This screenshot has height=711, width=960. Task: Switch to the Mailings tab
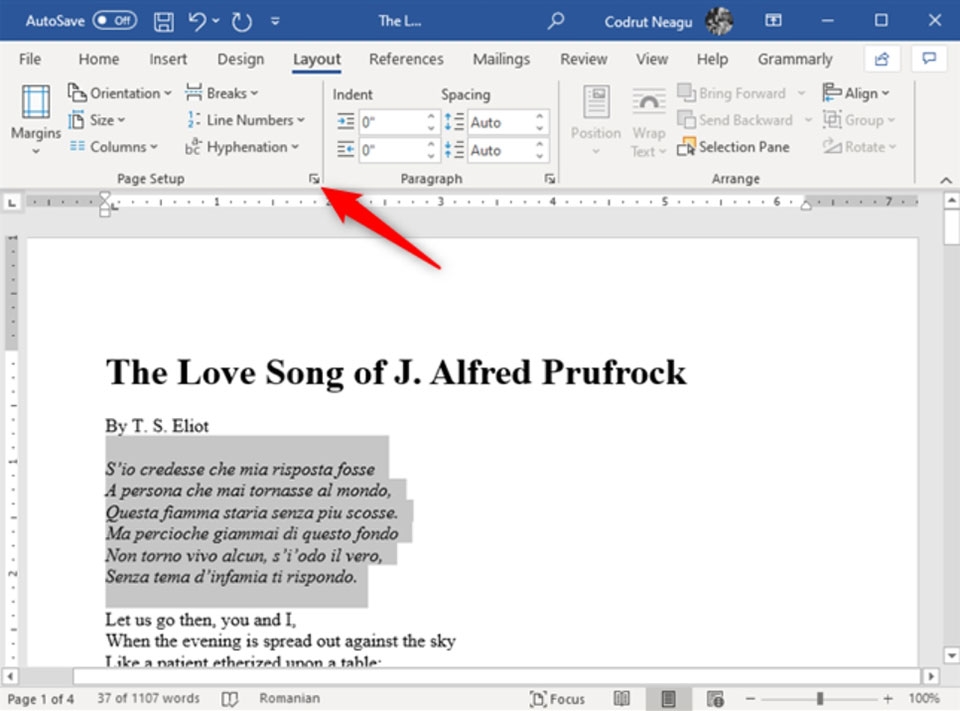tap(501, 59)
